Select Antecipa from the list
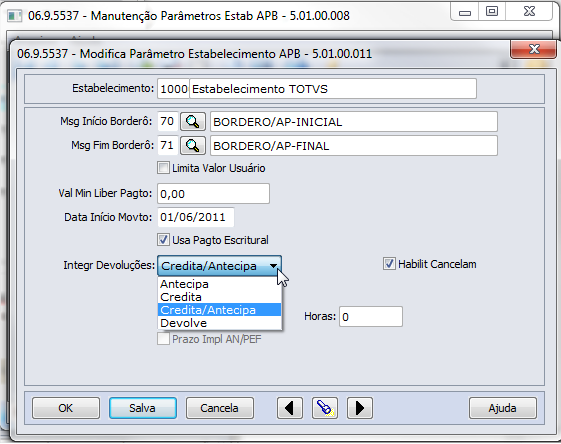 coord(219,284)
